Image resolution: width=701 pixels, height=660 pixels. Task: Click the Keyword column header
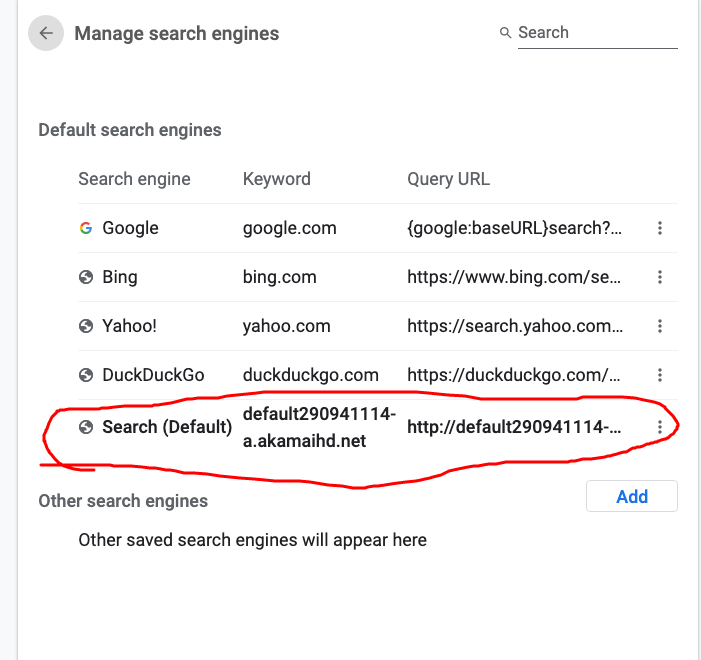277,179
